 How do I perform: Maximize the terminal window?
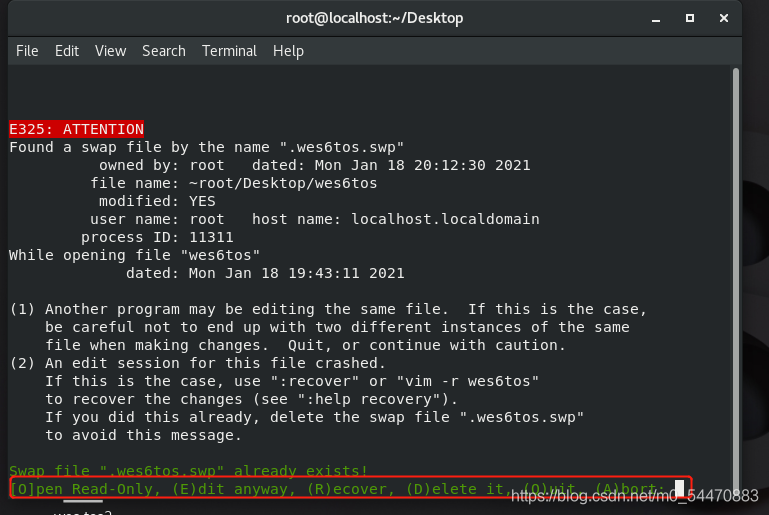pyautogui.click(x=690, y=18)
